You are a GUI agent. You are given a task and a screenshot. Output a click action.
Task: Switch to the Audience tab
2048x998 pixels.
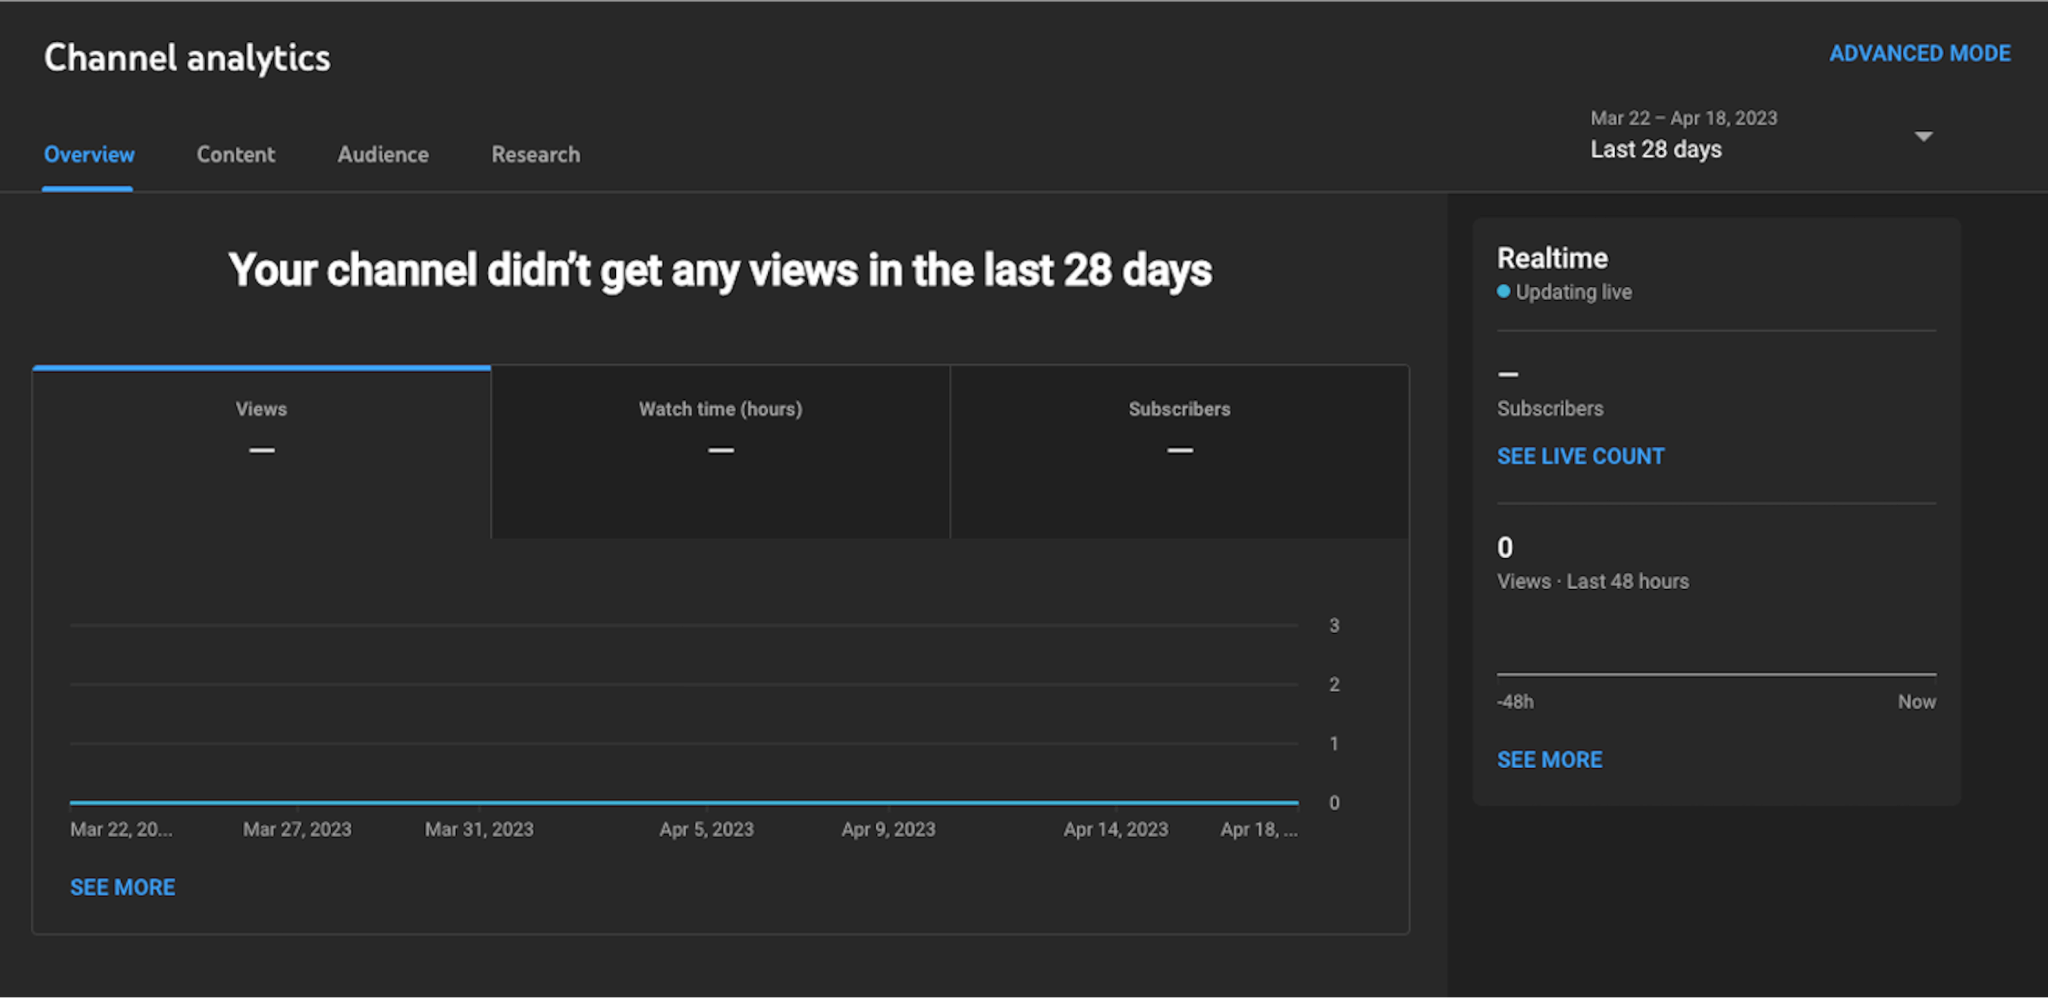tap(383, 154)
